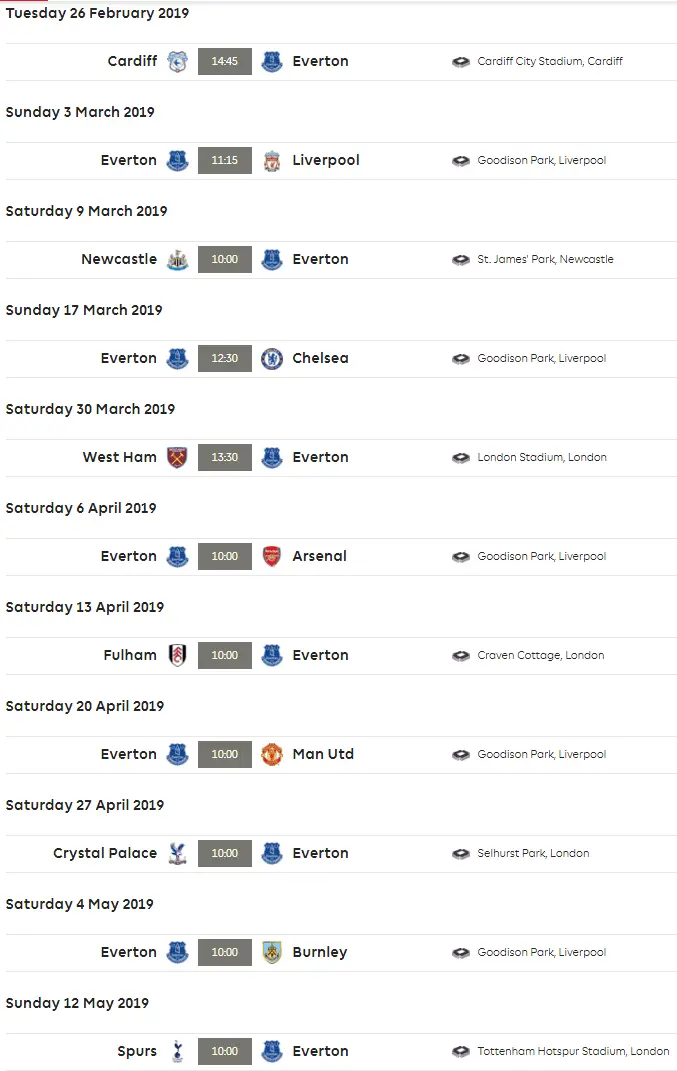
Task: Open the Tottenham Hotspur Stadium, London venue link
Action: click(573, 1051)
